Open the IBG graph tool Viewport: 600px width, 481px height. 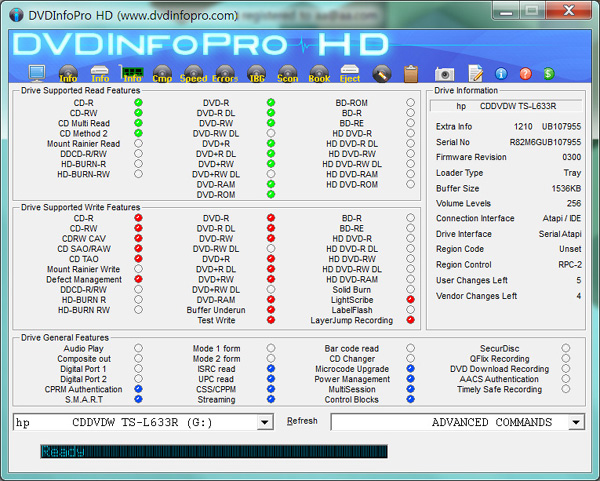(x=257, y=73)
